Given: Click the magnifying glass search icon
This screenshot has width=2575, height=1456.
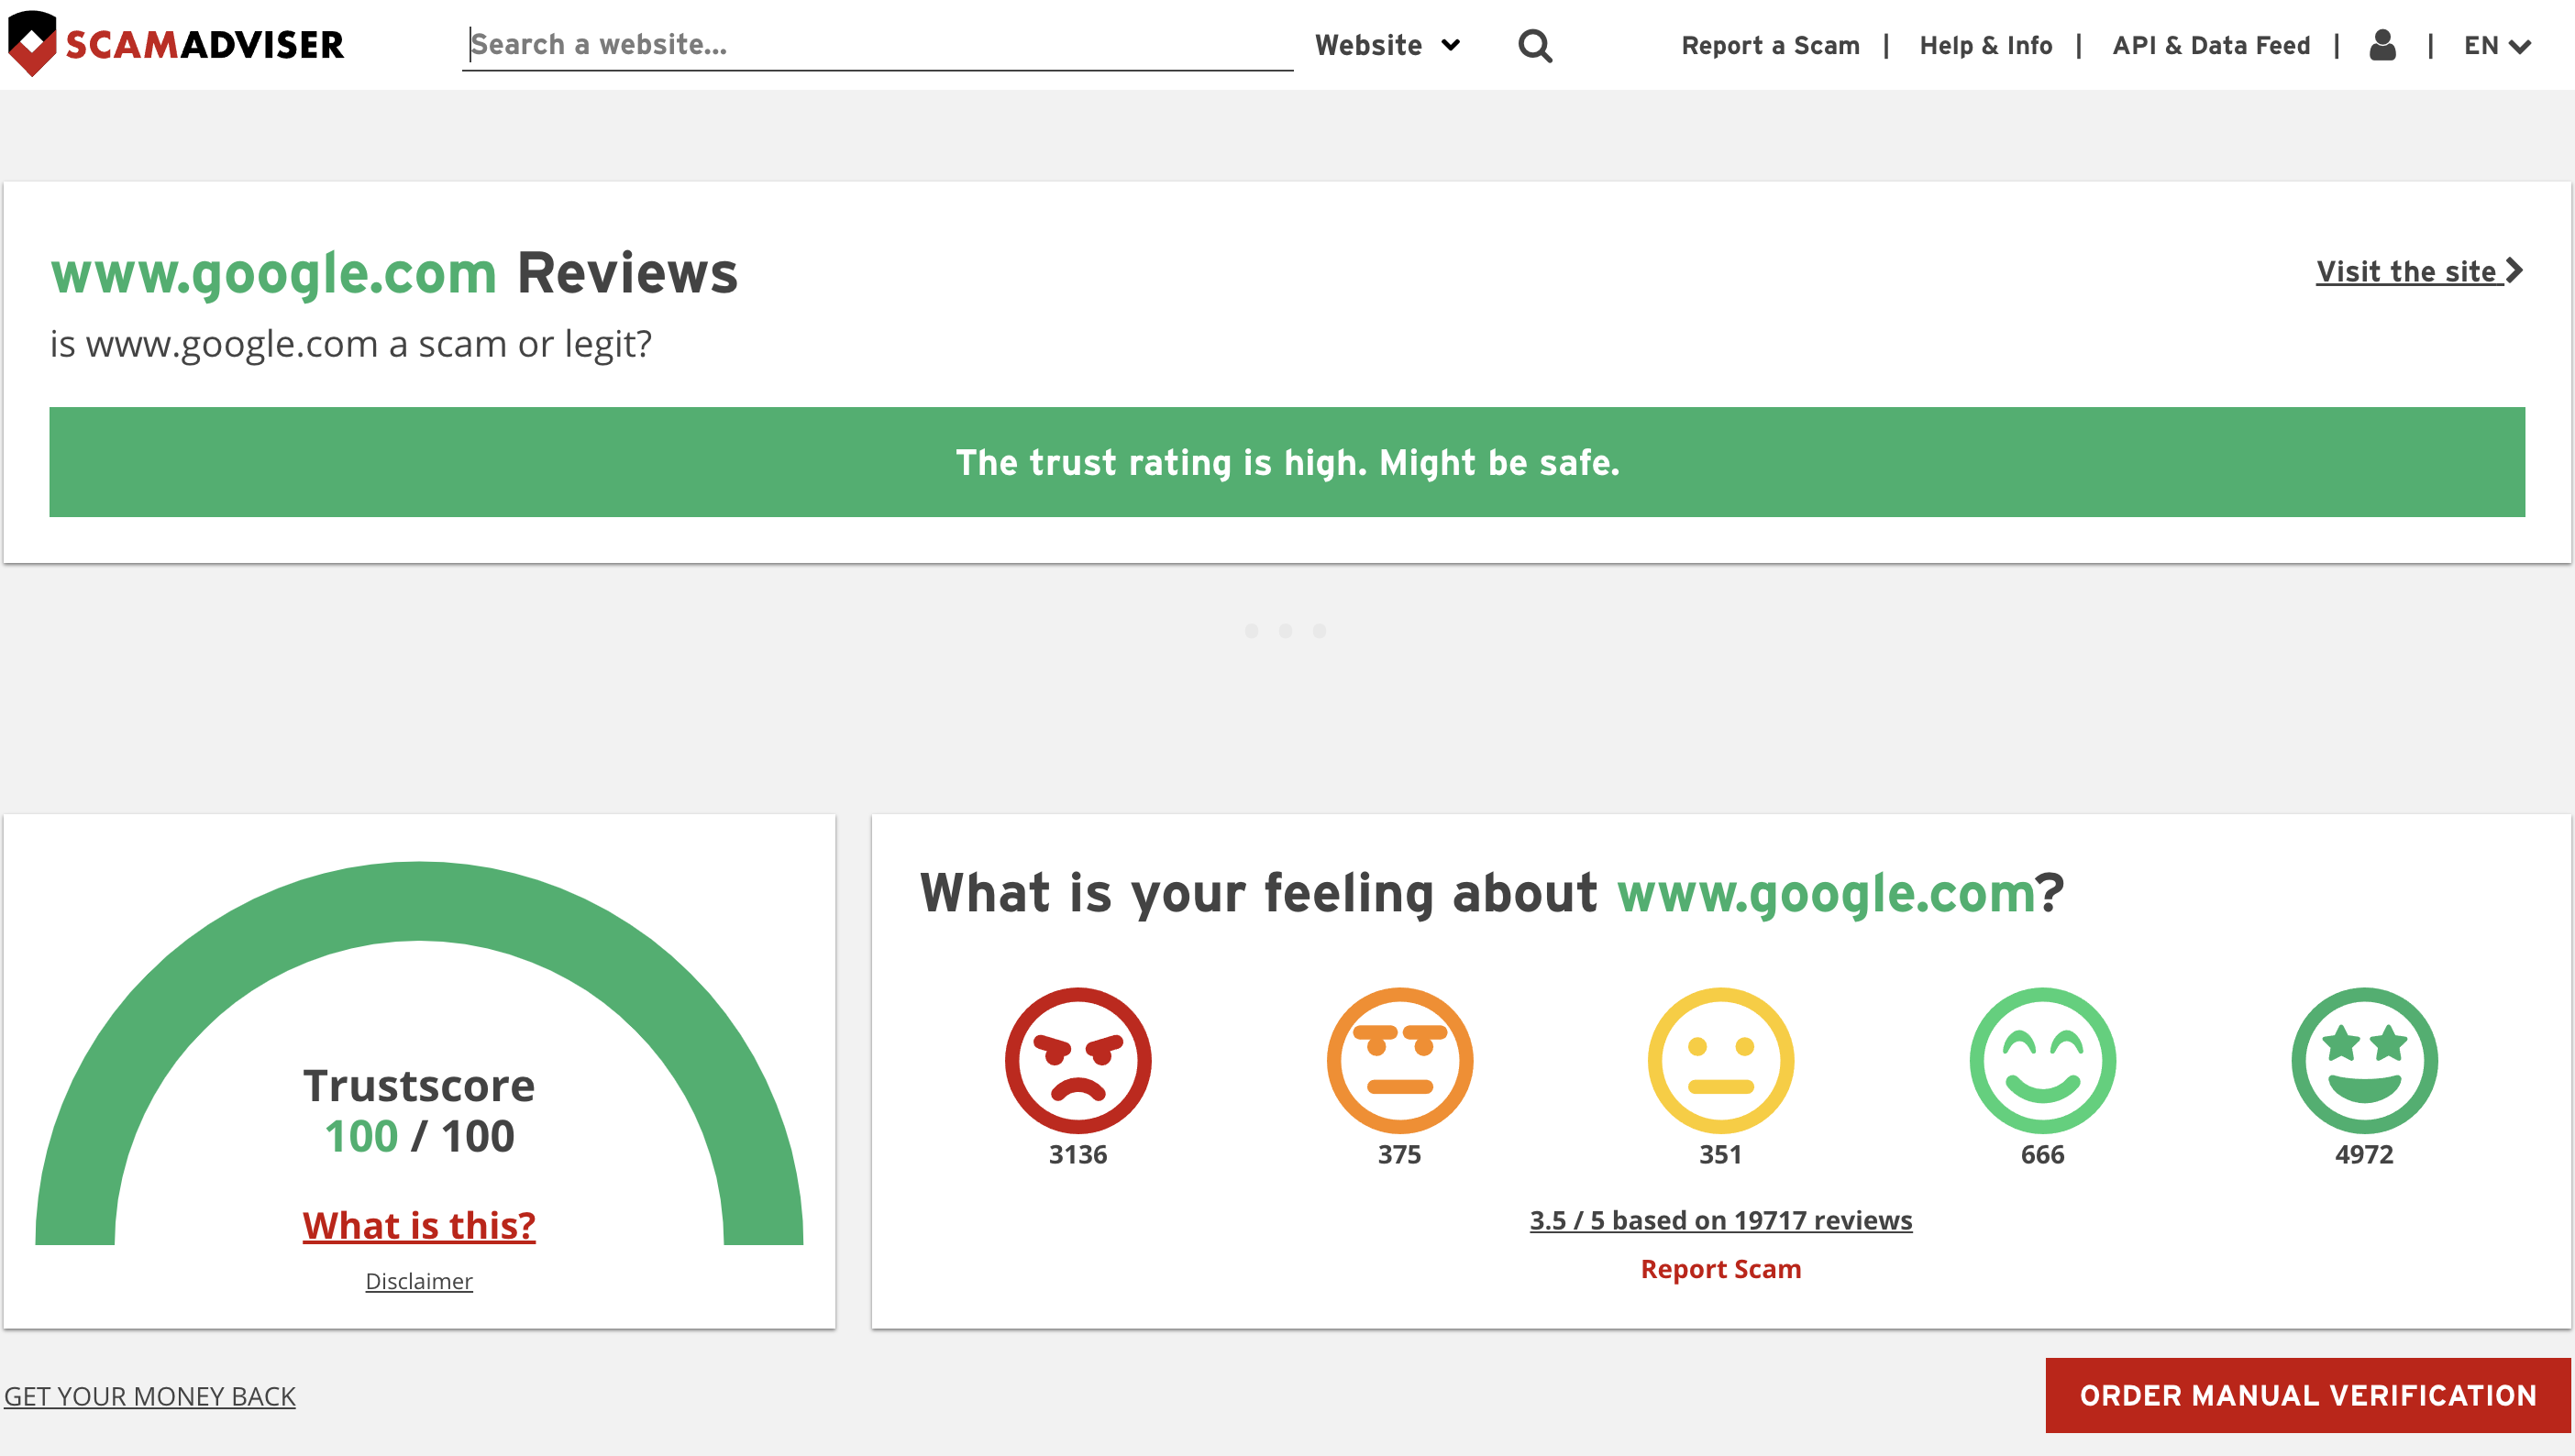Looking at the screenshot, I should coord(1535,46).
